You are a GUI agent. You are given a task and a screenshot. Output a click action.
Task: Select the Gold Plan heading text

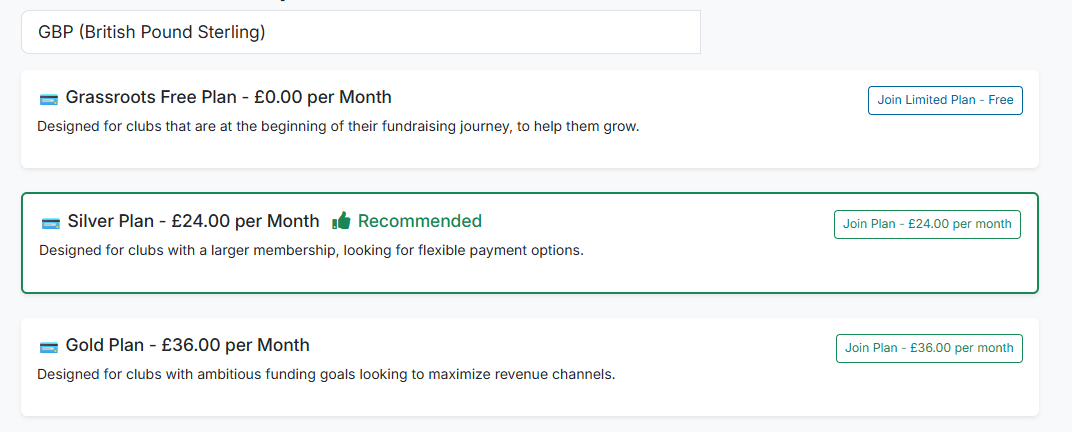coord(107,346)
